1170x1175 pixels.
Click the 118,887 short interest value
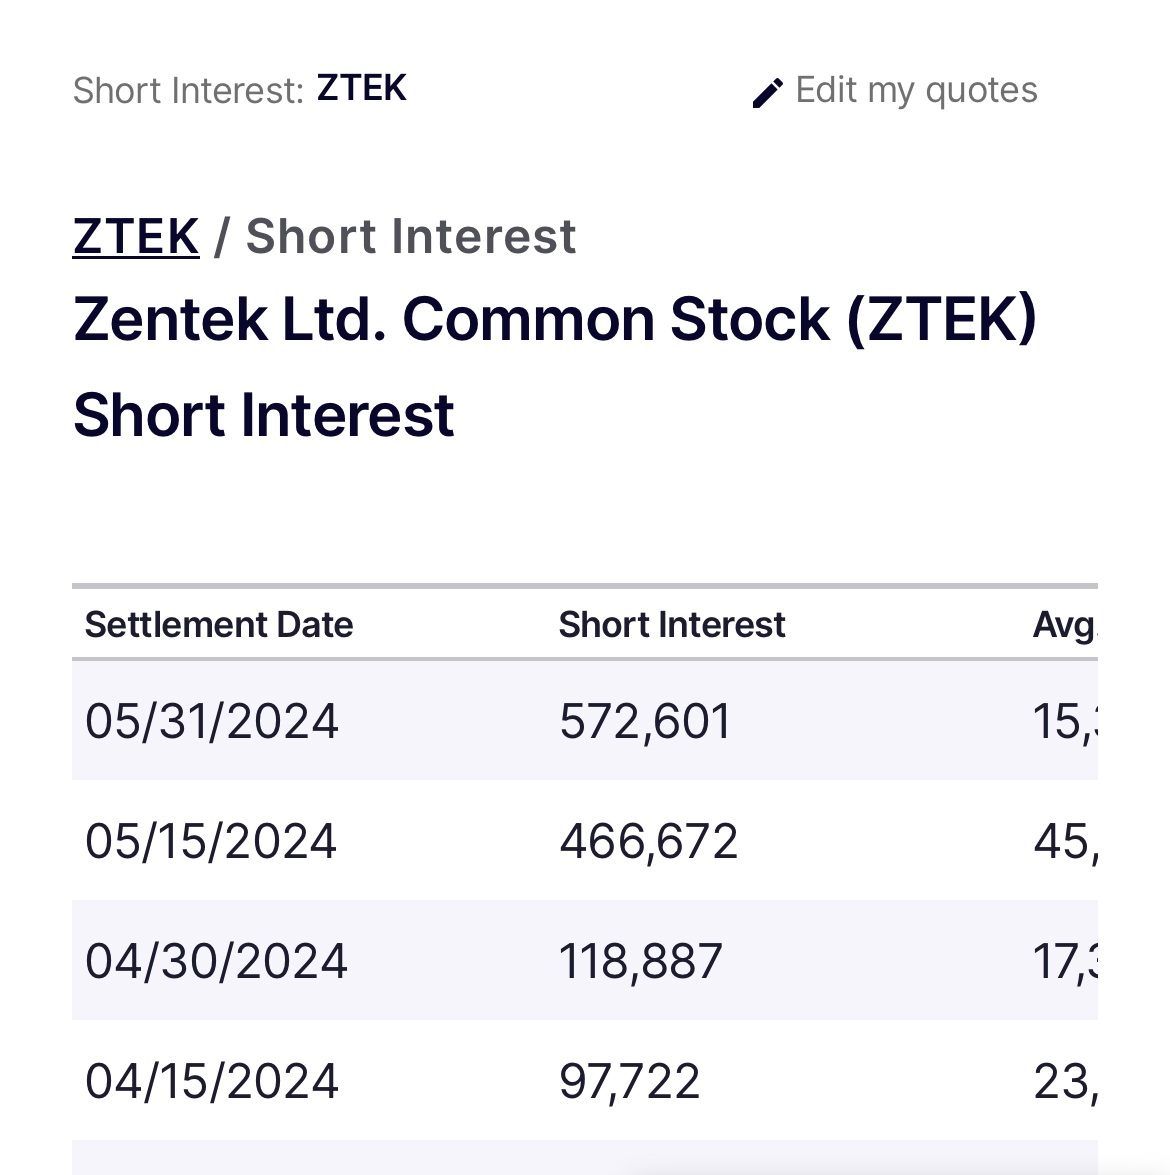(x=640, y=961)
